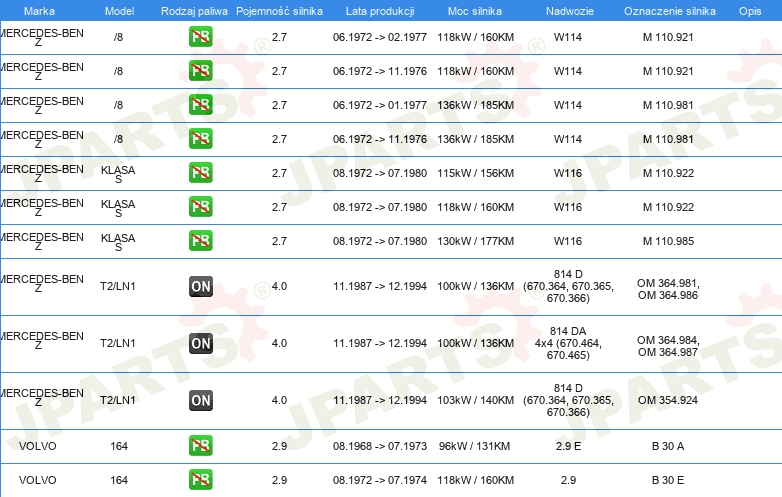Select power value 103kW / 140KM
The width and height of the screenshot is (782, 497).
click(475, 400)
